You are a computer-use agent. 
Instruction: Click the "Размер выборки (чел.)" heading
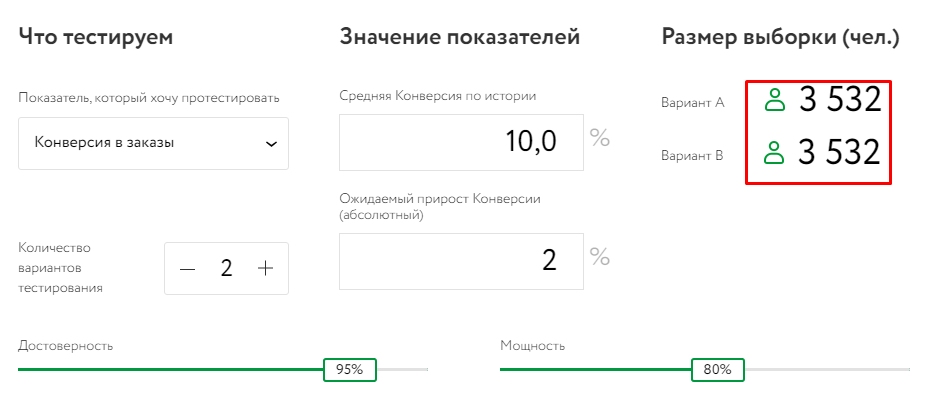780,38
